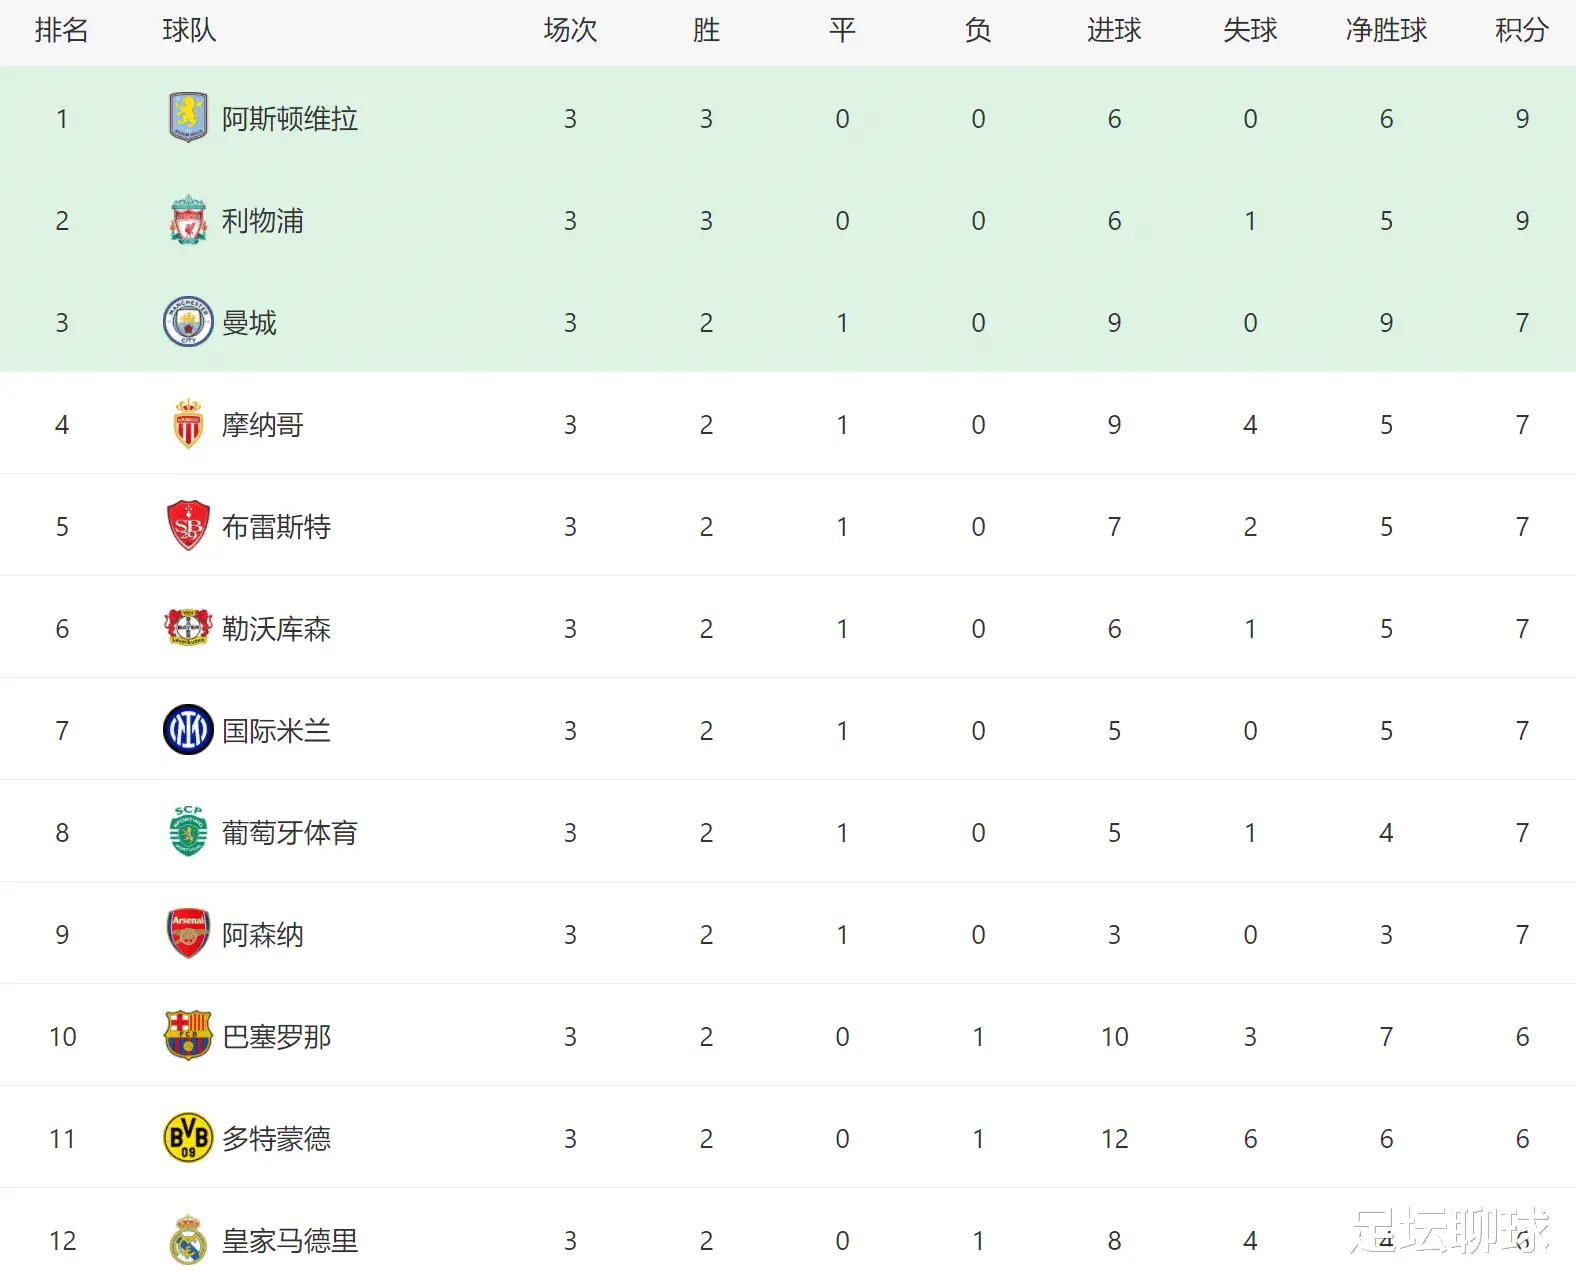
Task: Click the Inter Milan club crest
Action: 188,730
